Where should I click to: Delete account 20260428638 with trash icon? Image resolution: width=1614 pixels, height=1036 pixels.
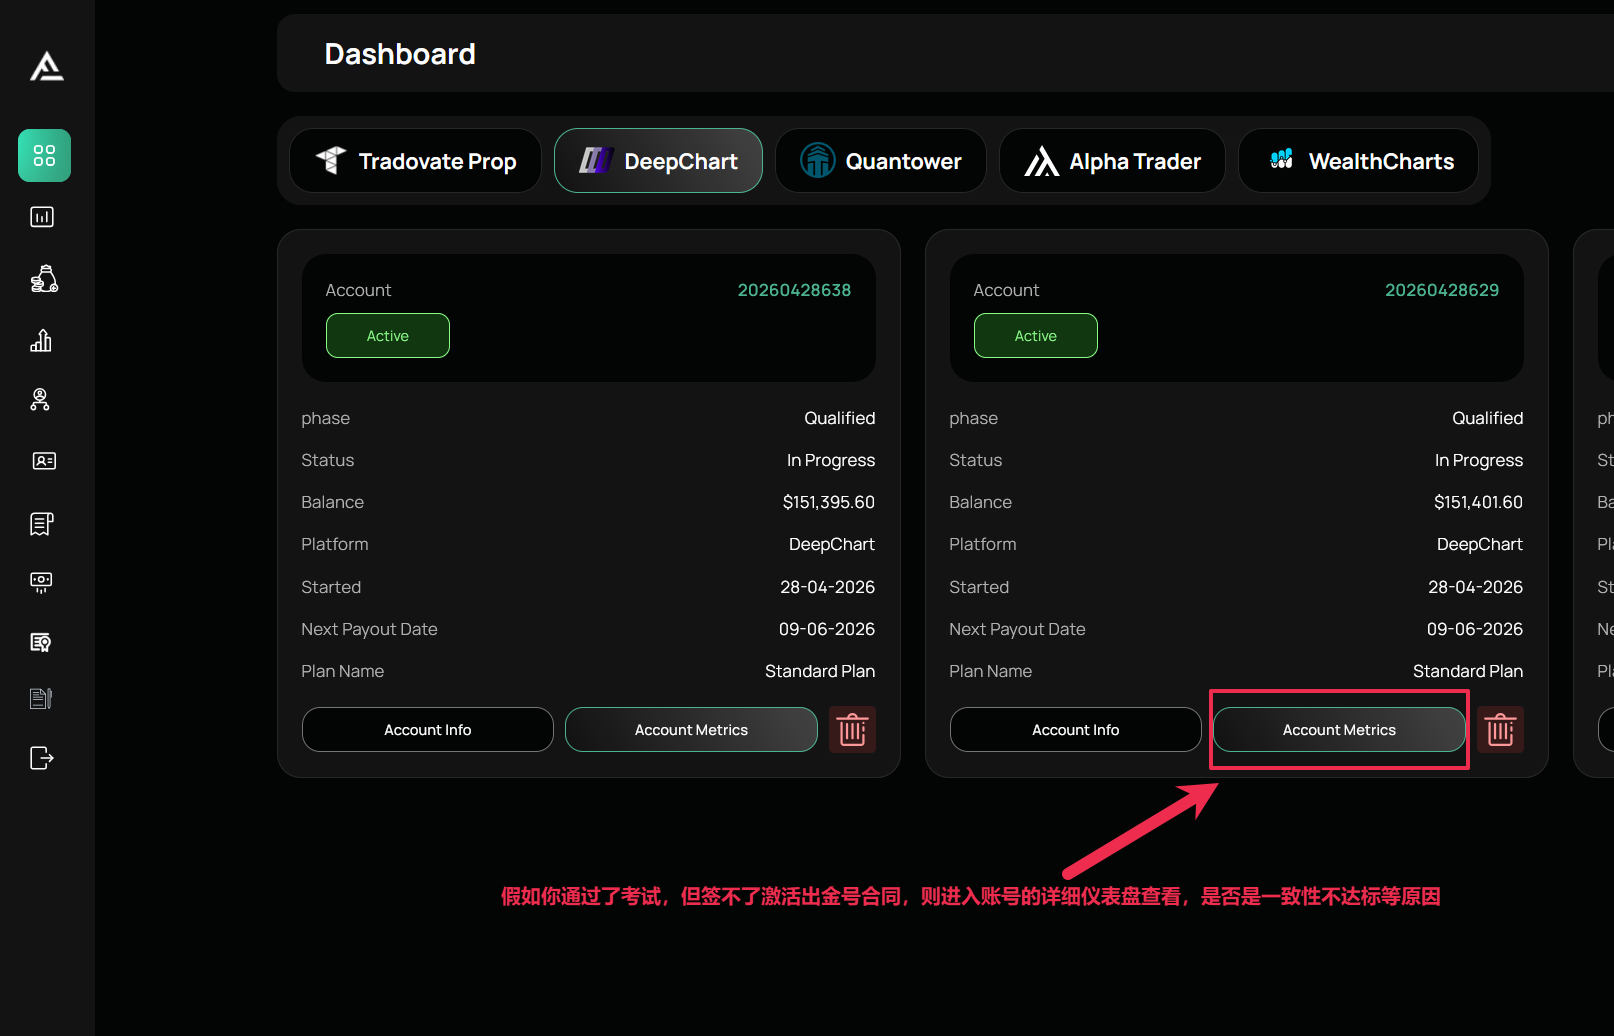[853, 730]
